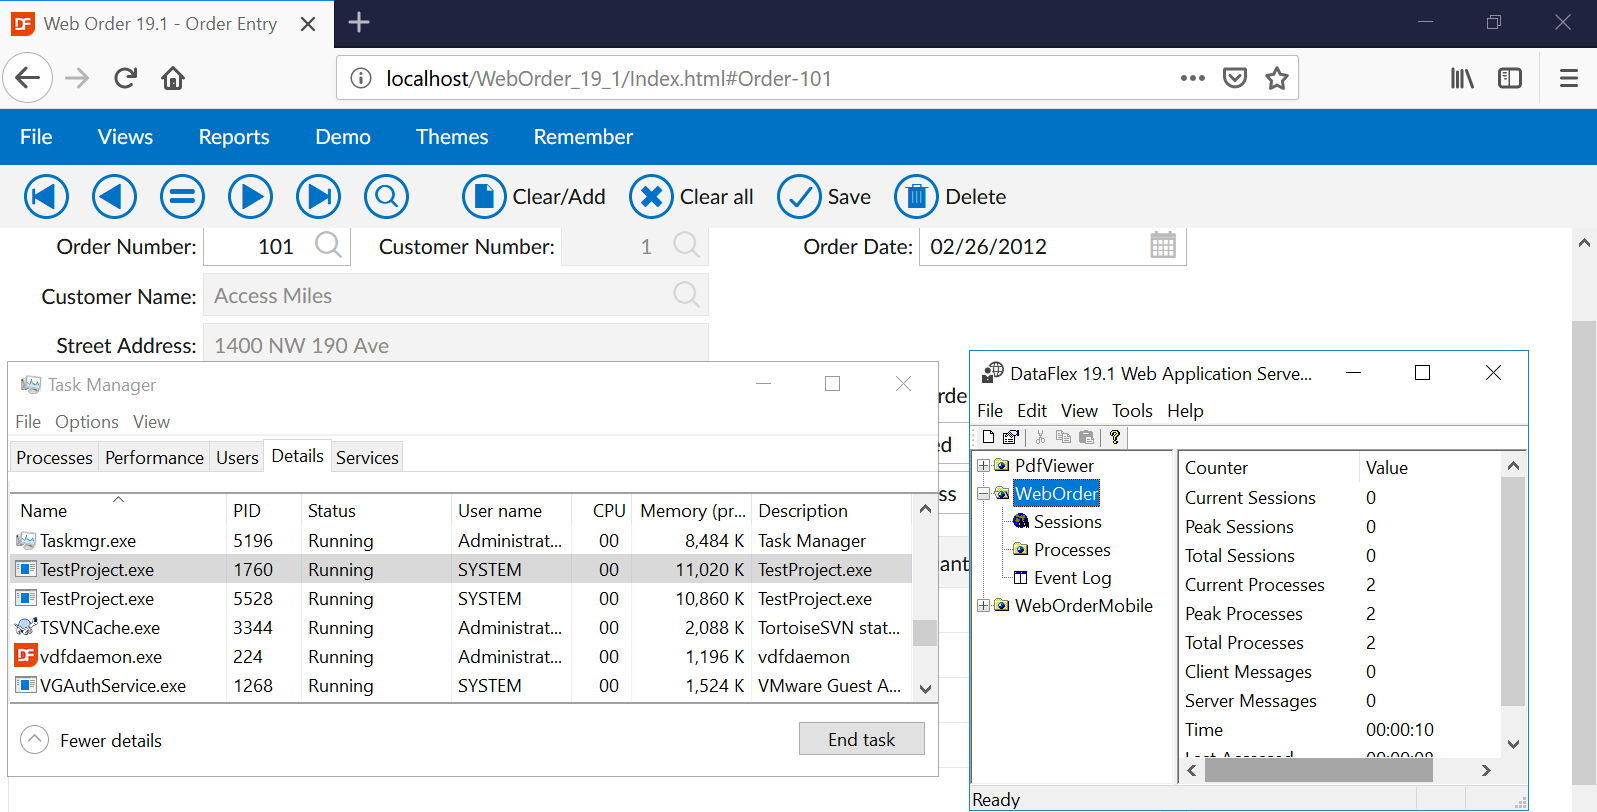Expand the WebOrderMobile tree node

tap(983, 606)
